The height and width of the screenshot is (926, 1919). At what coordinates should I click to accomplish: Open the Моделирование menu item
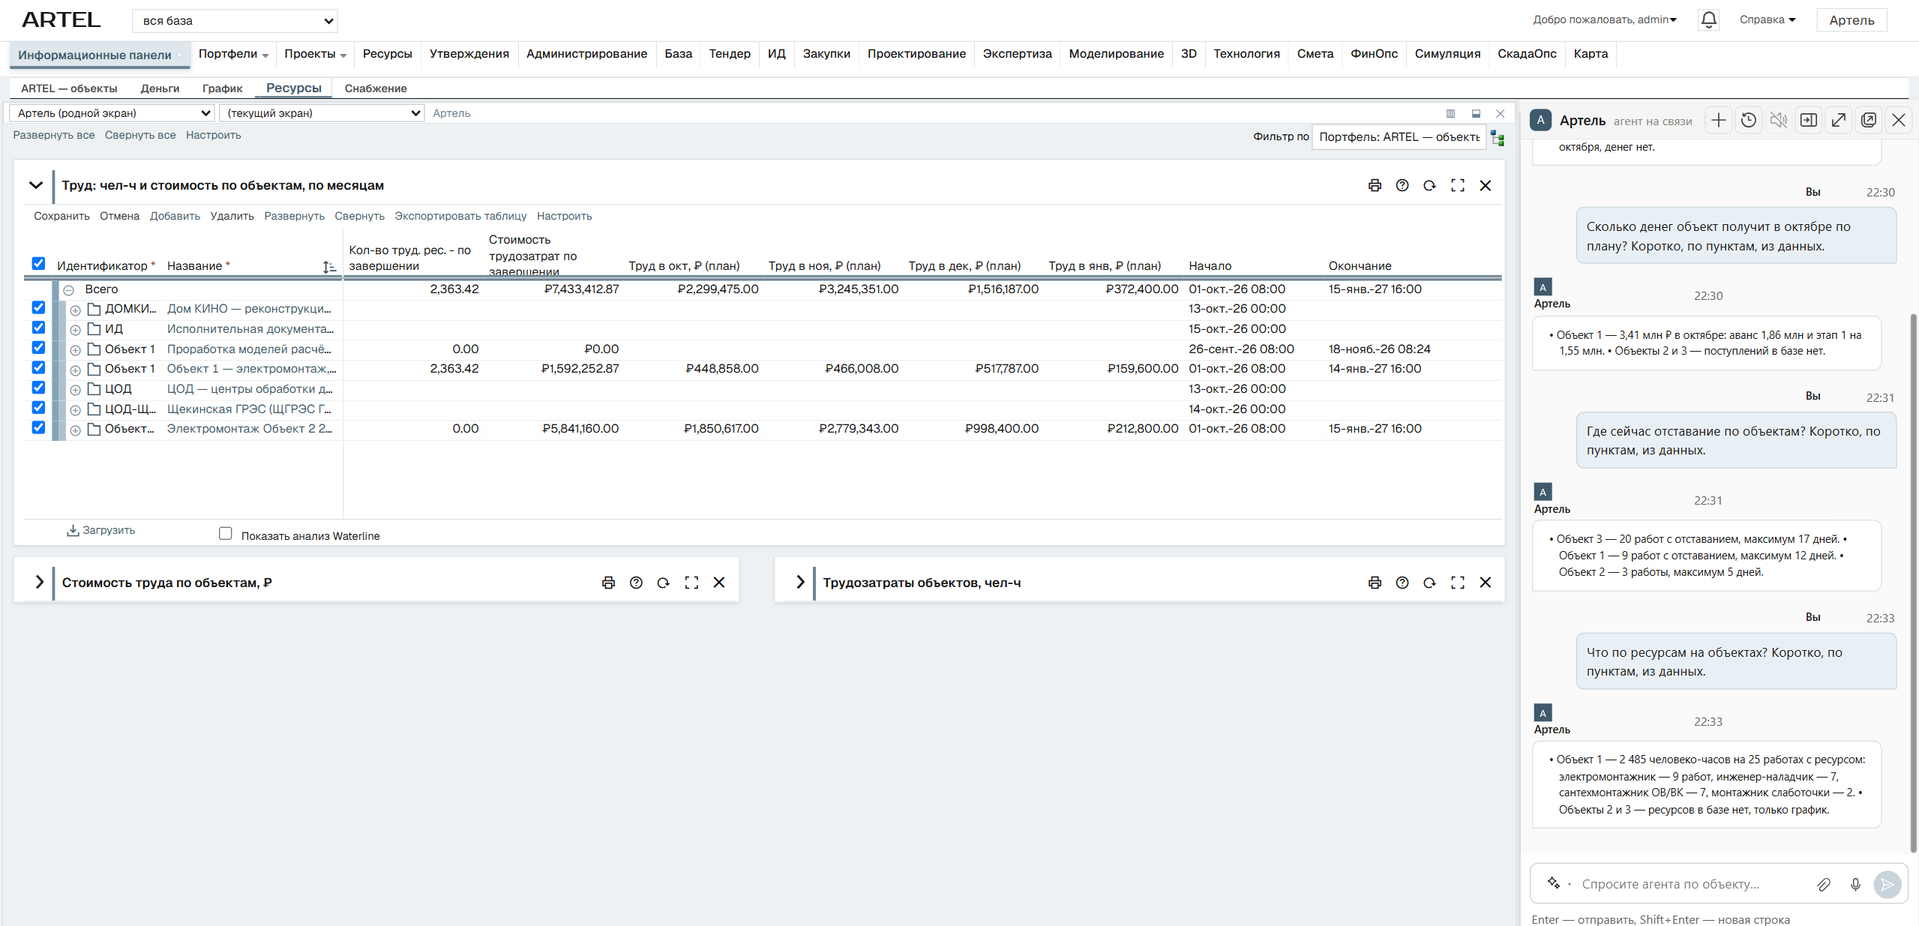coord(1116,54)
